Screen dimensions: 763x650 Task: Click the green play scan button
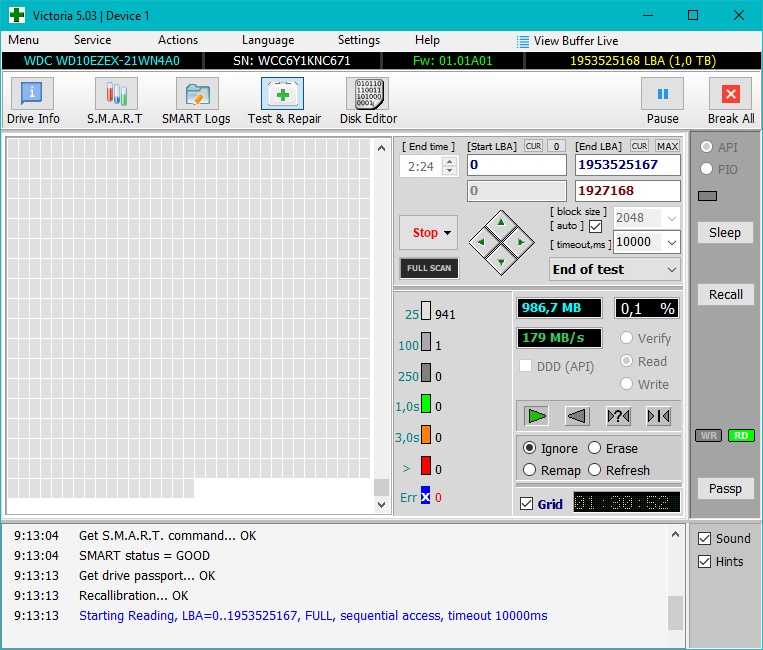pos(537,416)
